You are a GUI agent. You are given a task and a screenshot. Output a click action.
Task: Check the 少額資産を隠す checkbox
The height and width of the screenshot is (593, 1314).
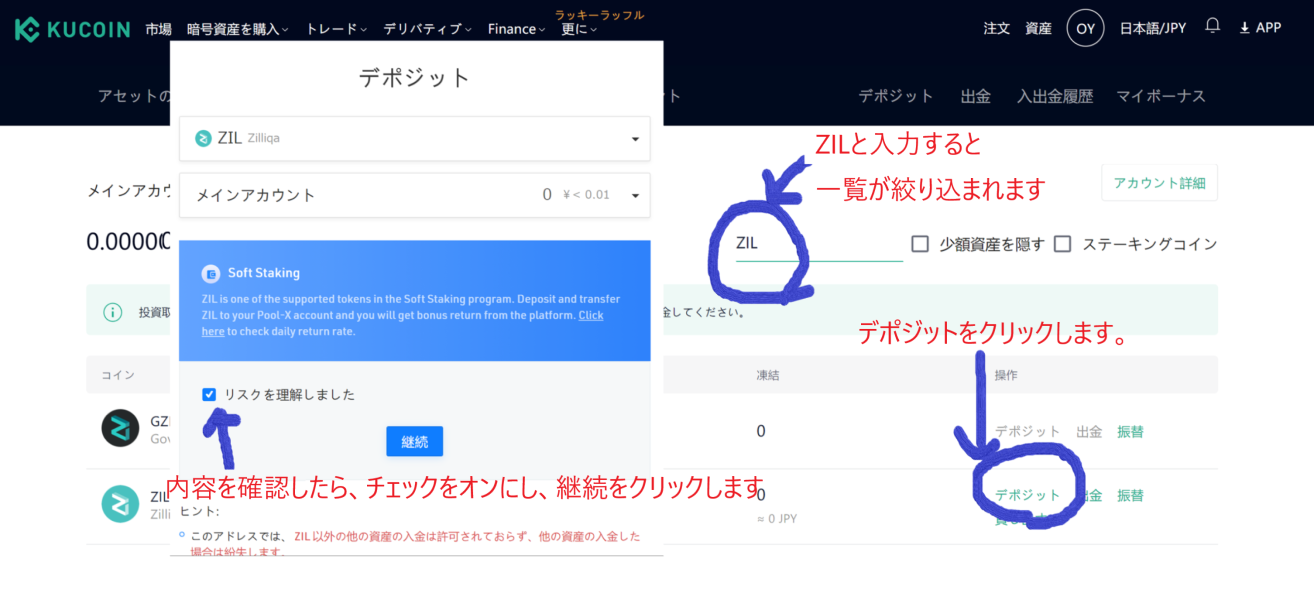pyautogui.click(x=920, y=244)
